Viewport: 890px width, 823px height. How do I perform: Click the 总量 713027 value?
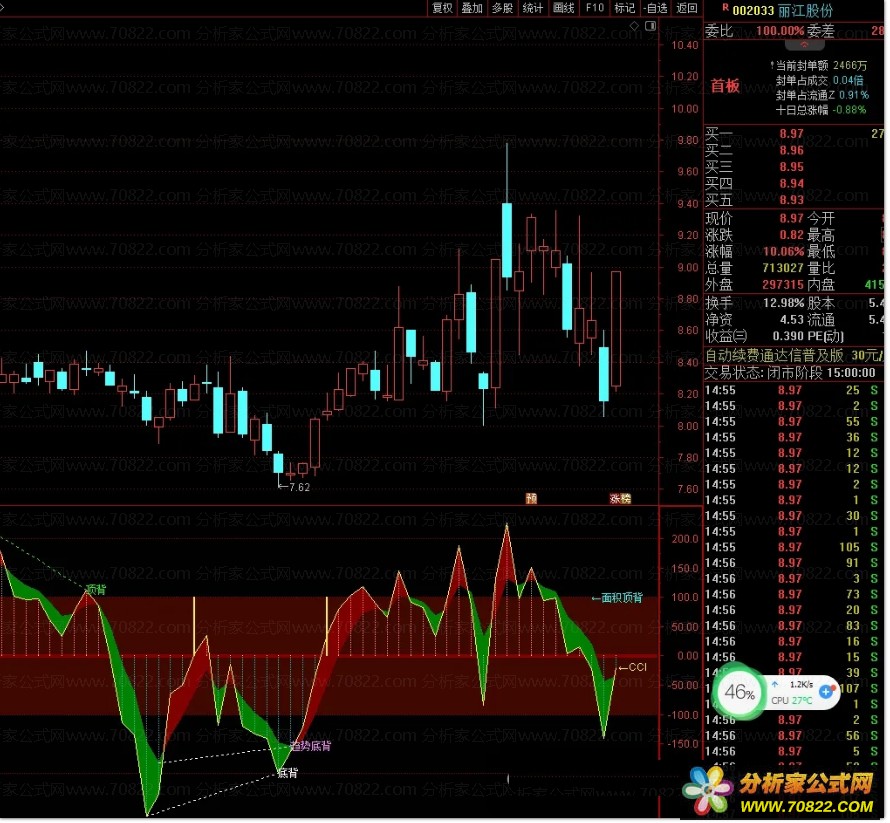(783, 267)
